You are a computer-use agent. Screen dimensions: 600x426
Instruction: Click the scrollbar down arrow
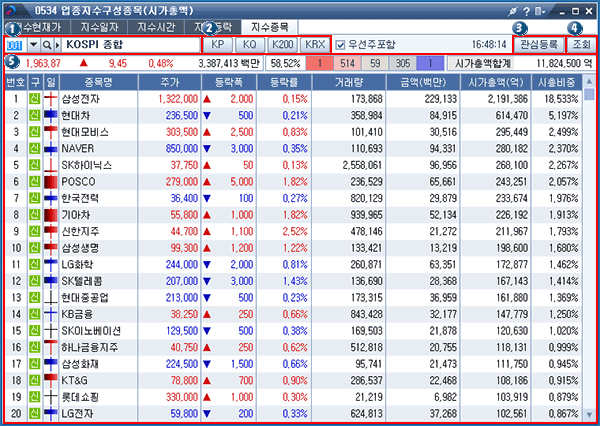coord(589,415)
